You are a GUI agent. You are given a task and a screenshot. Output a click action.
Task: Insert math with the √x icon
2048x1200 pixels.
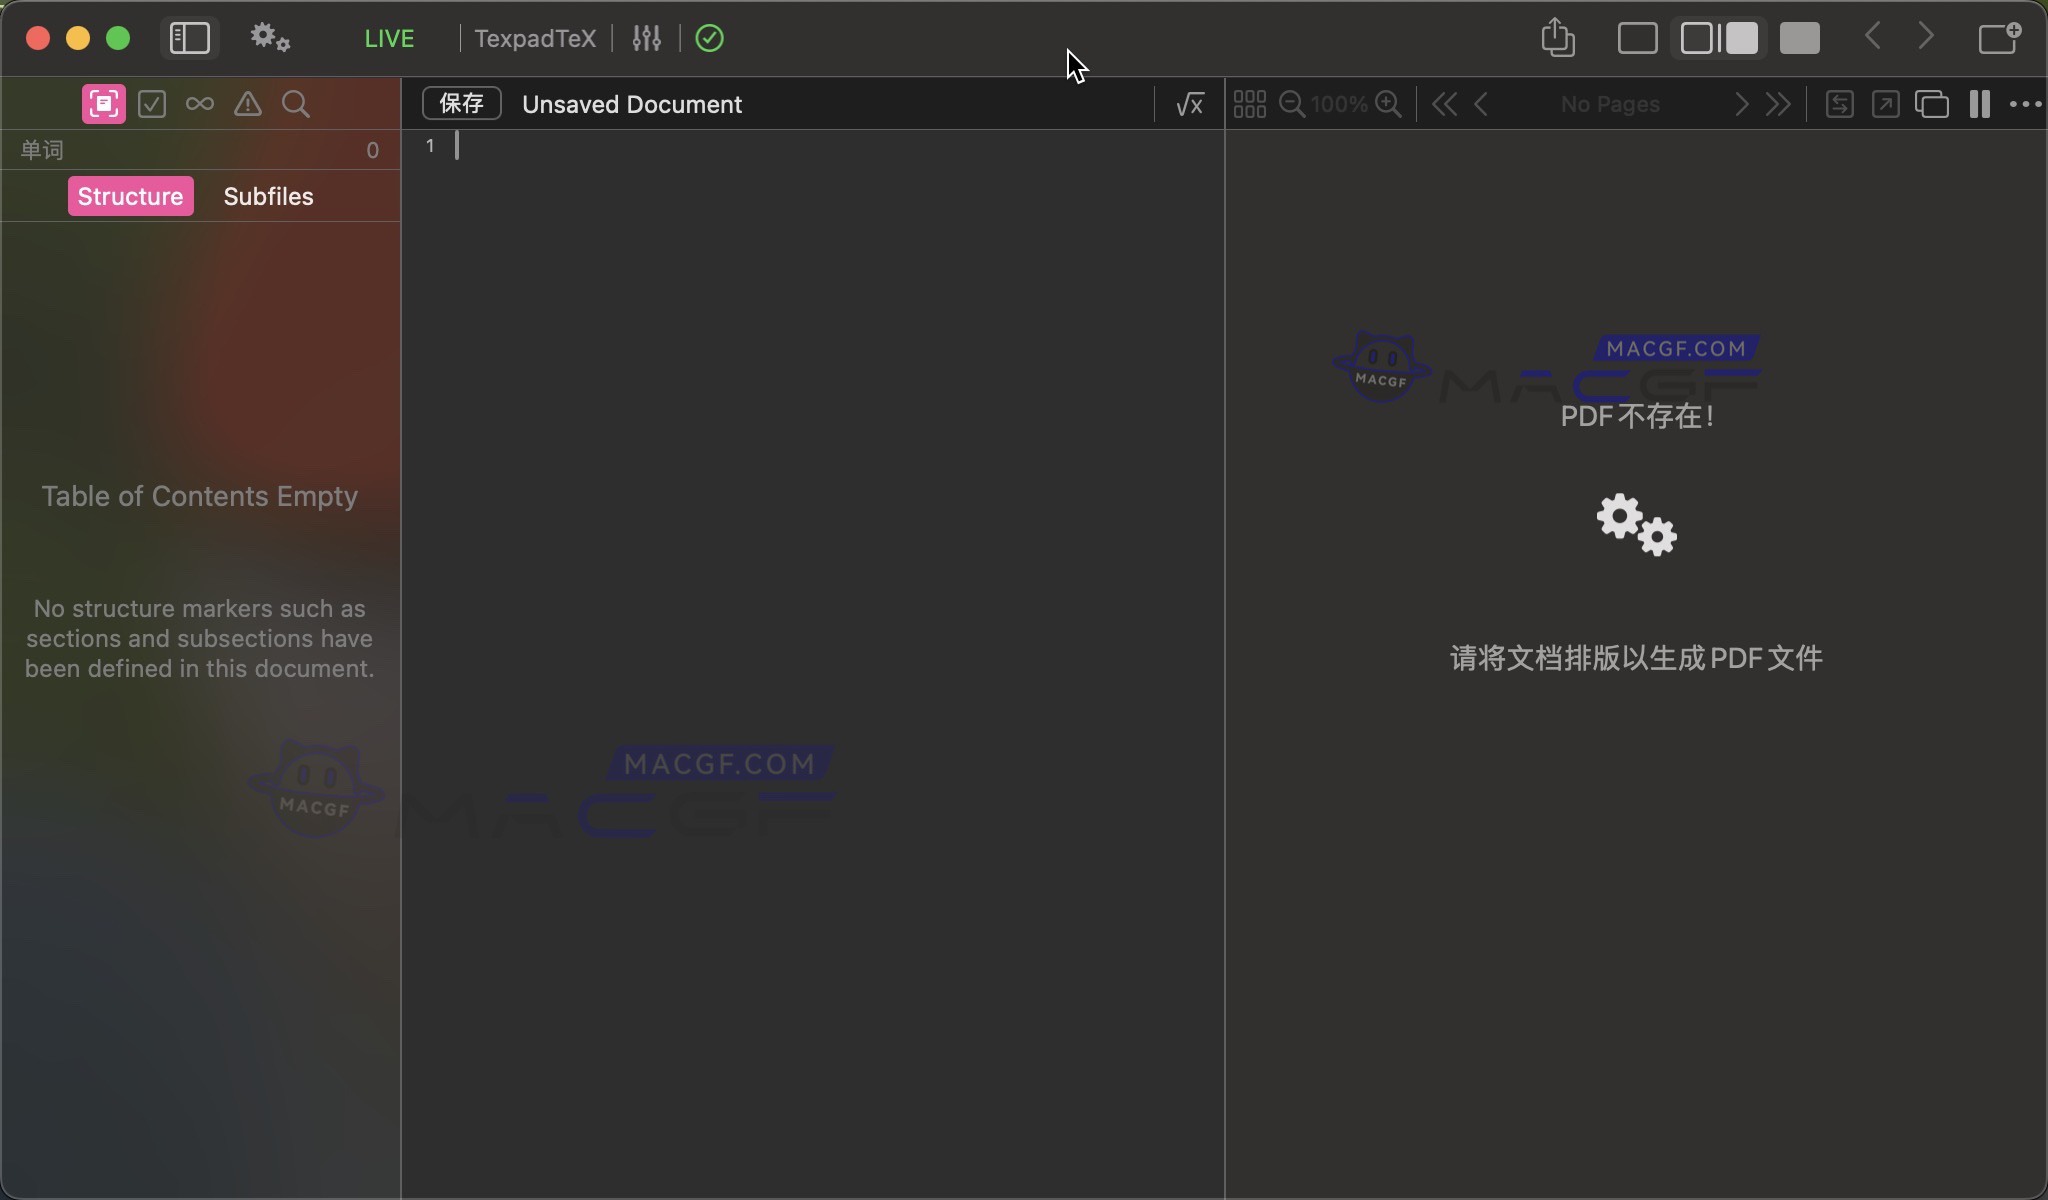[x=1188, y=104]
